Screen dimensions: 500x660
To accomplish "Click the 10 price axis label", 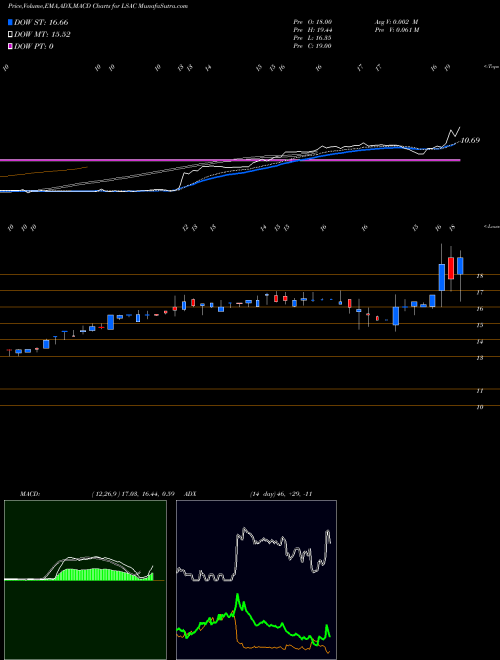I will [x=479, y=407].
